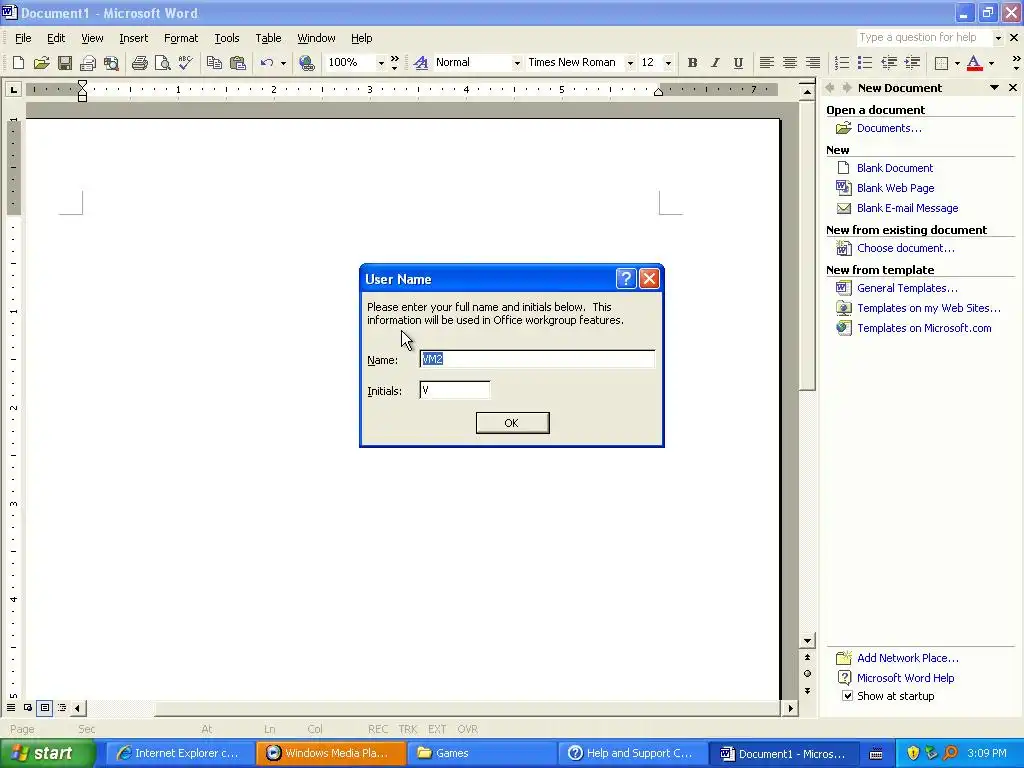
Task: Switch to Games folder taskbar button
Action: (x=482, y=753)
